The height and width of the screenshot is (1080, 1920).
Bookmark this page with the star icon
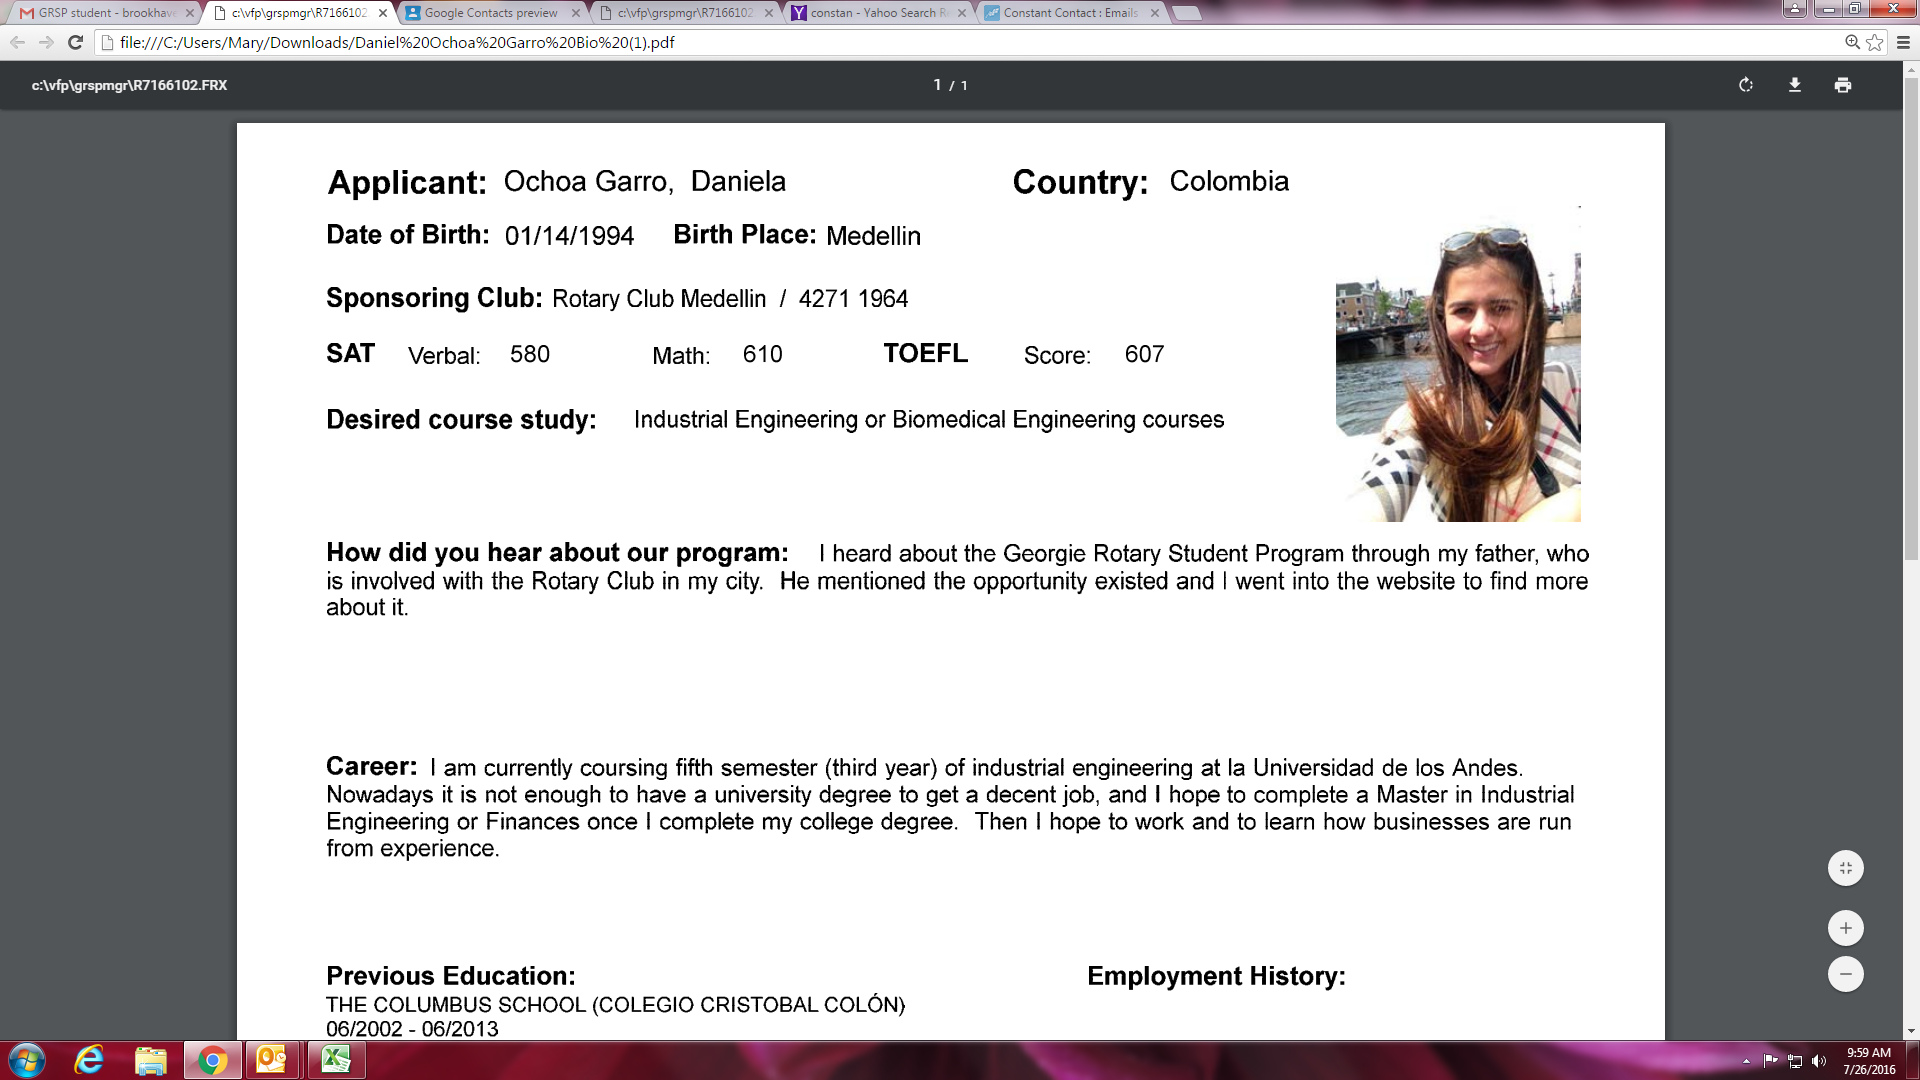pyautogui.click(x=1875, y=42)
